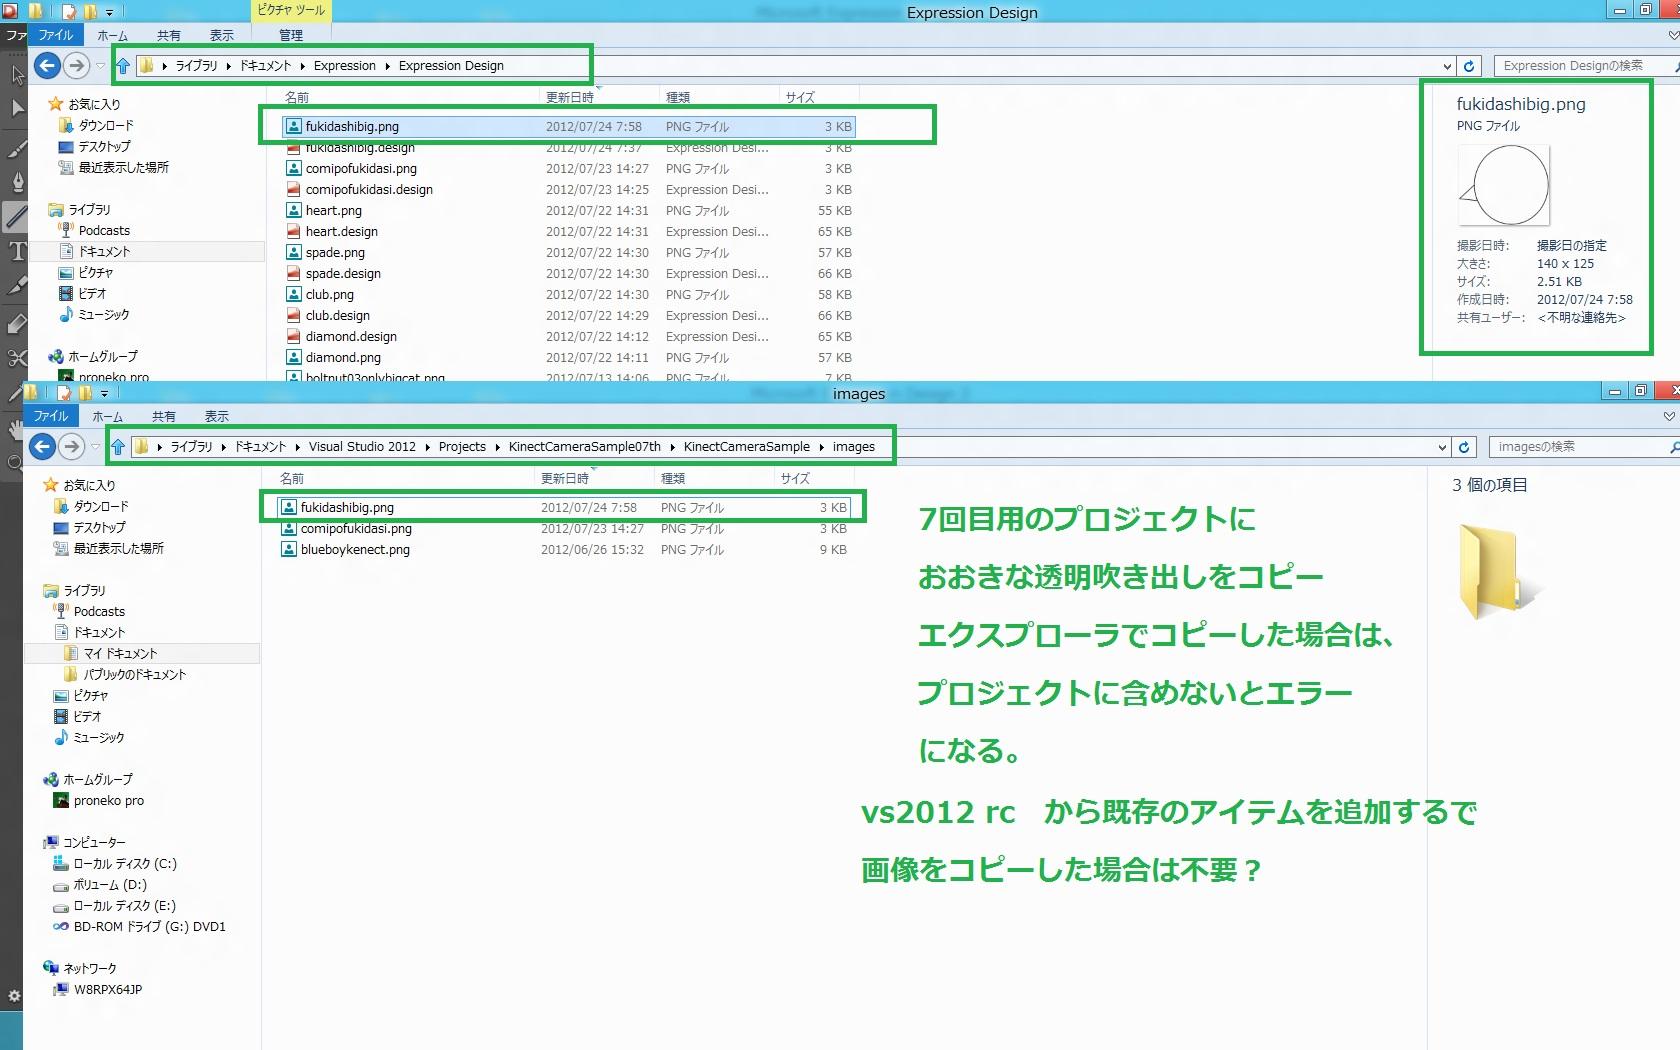
Task: Select ボリューム (D:) in the navigation pane
Action: click(x=110, y=885)
